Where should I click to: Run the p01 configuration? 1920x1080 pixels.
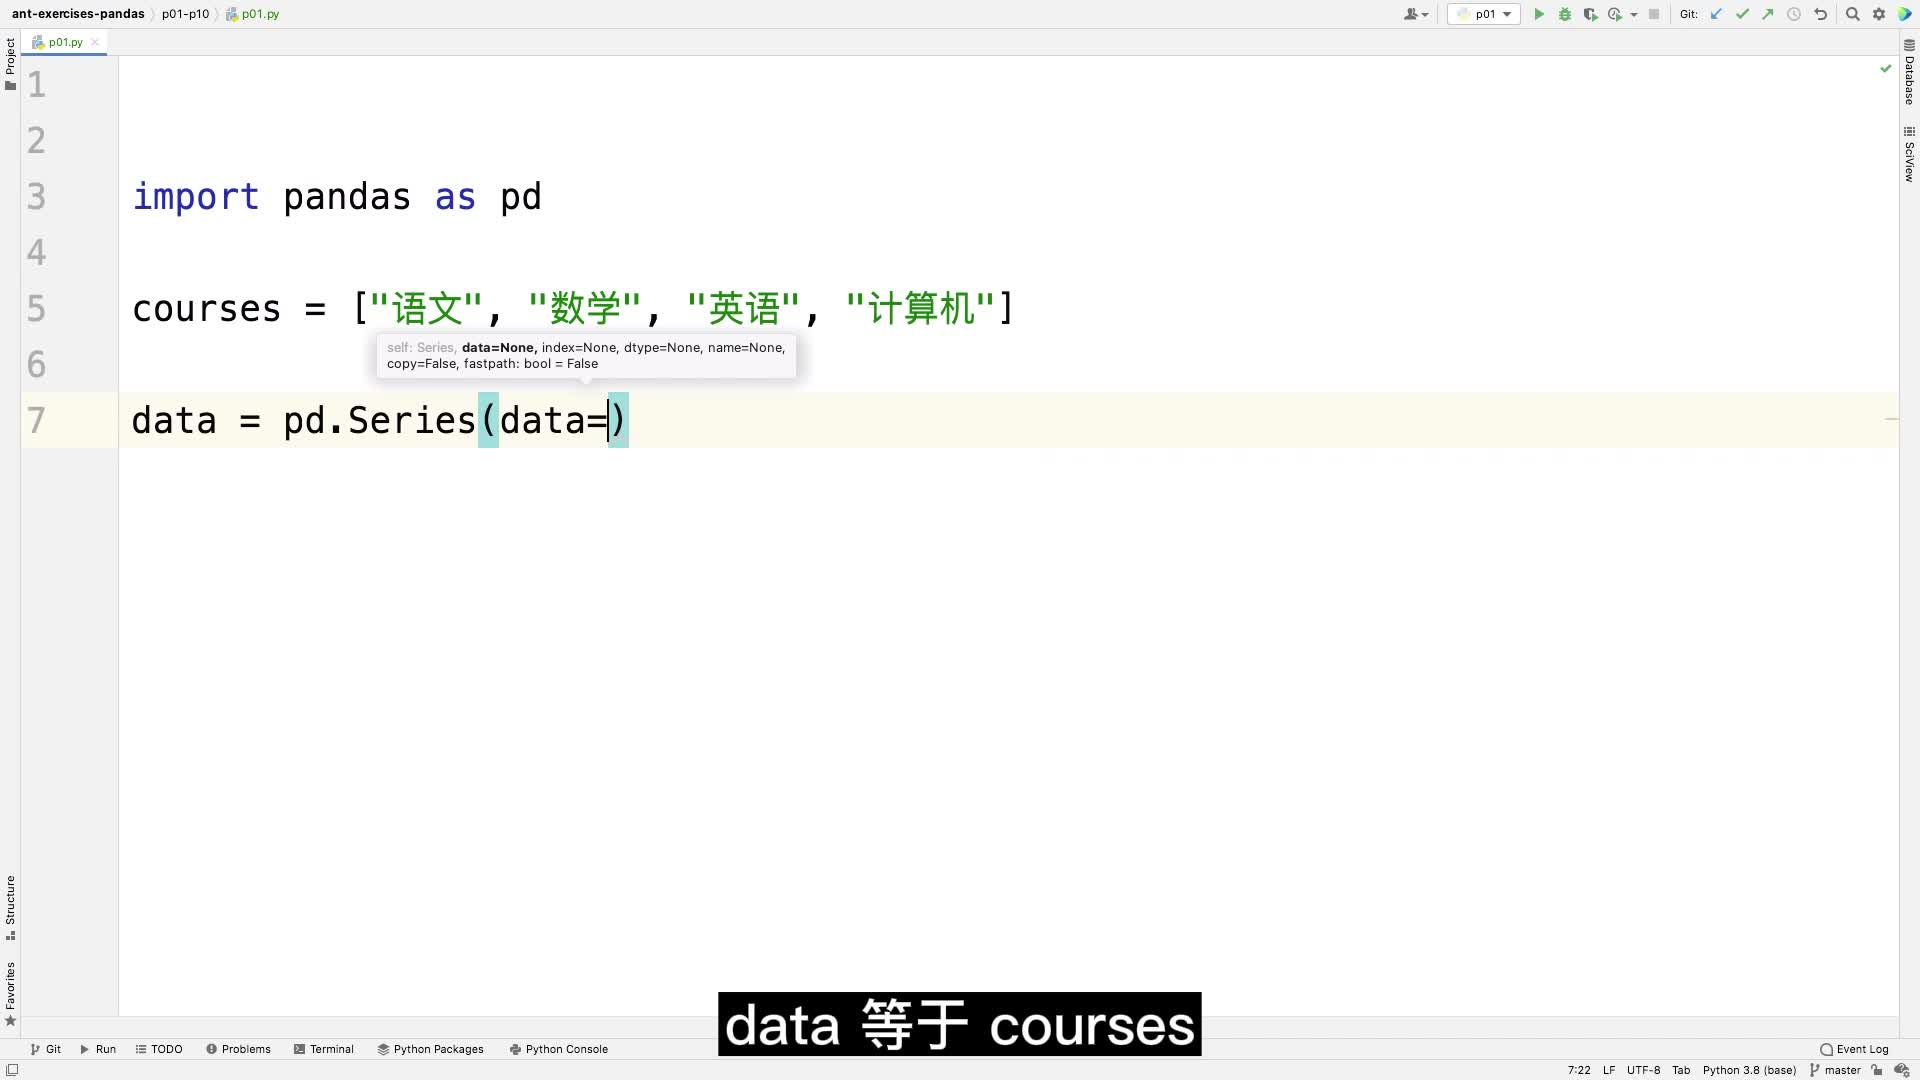coord(1539,14)
